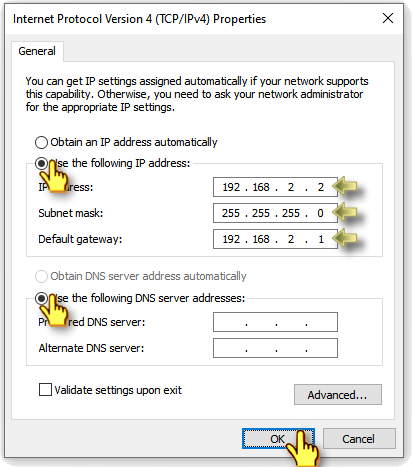Click the Subnet mask input field
412x467 pixels.
(275, 213)
